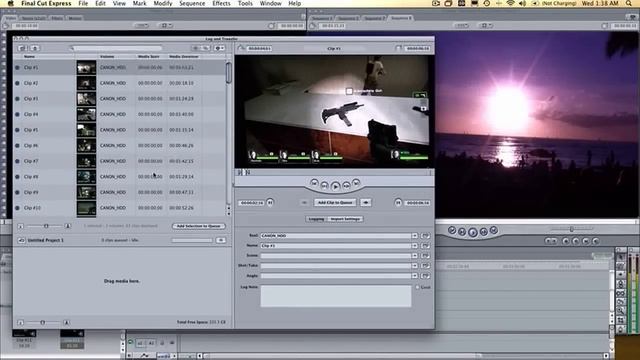
Task: Sort clips by the Media Duration column header
Action: [184, 57]
